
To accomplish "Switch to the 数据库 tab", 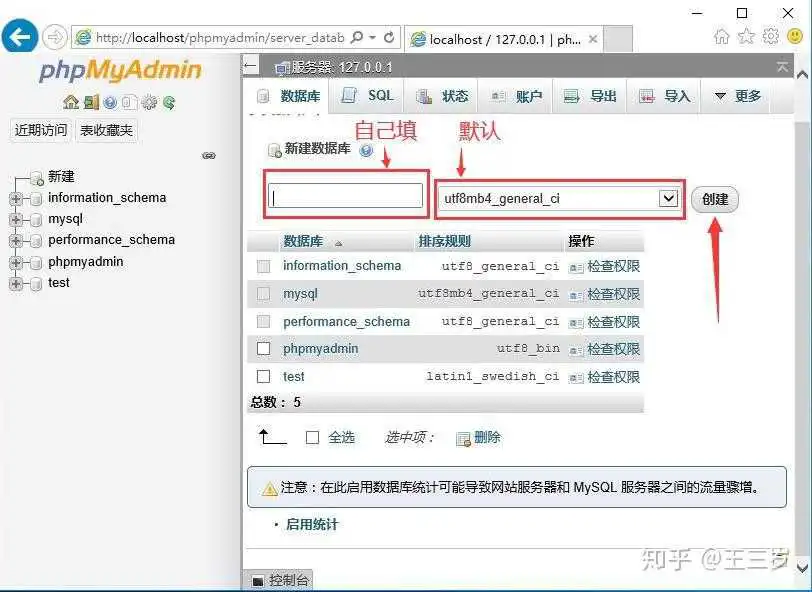I will click(289, 96).
